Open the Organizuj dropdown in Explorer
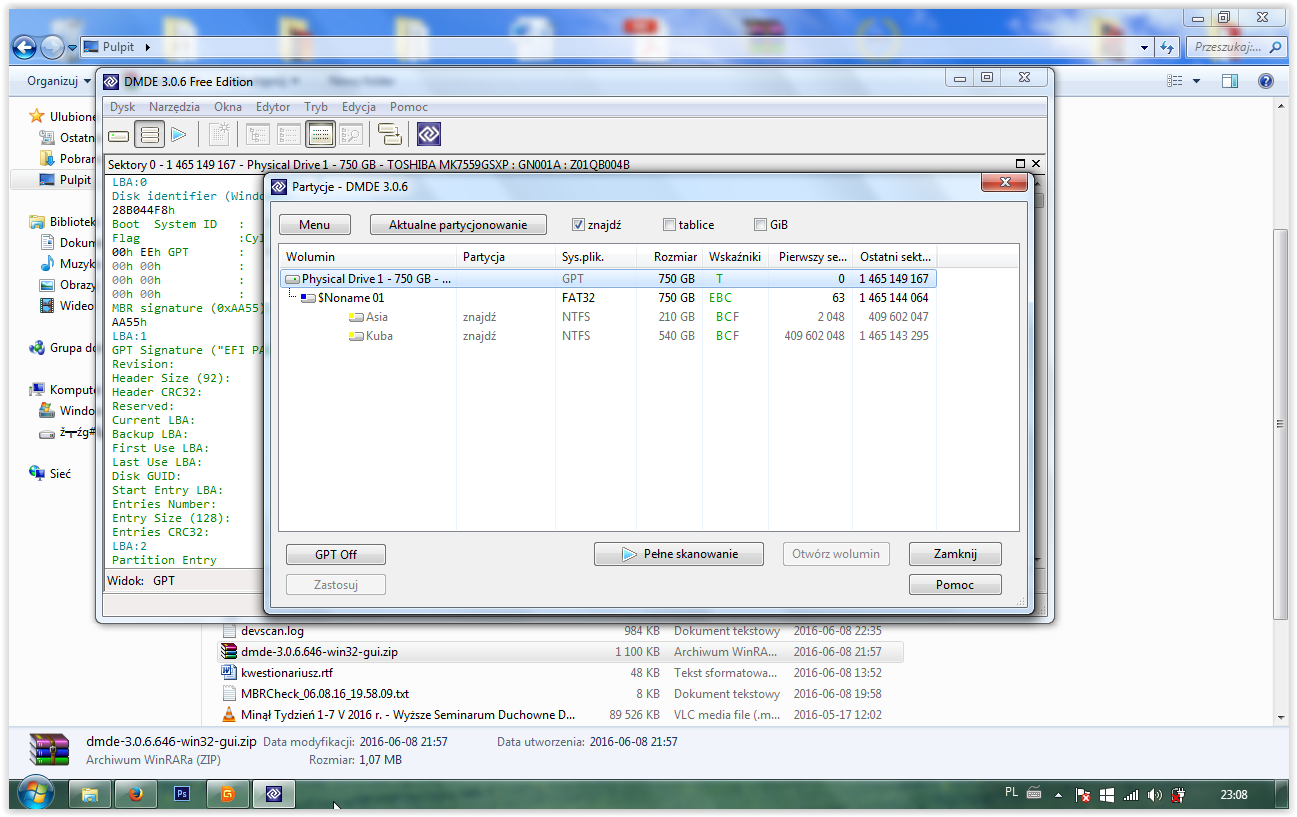This screenshot has height=817, width=1297. (x=59, y=81)
